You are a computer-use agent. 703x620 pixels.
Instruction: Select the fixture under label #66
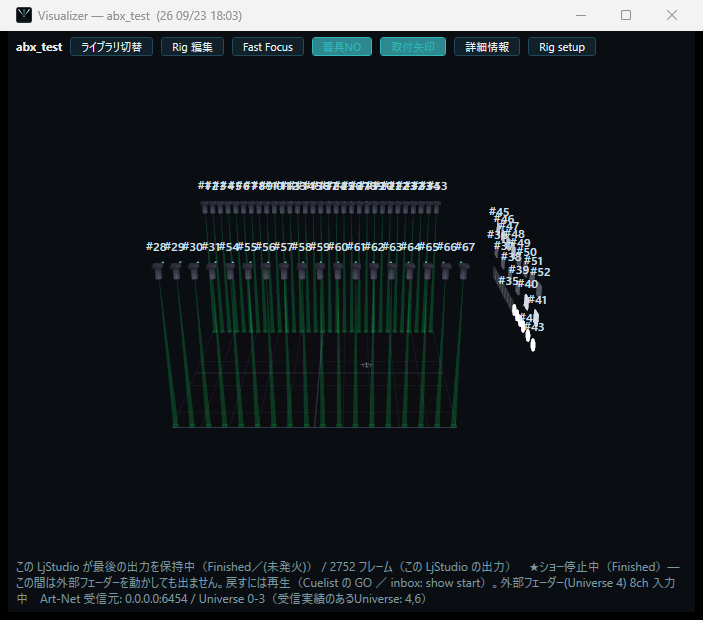[x=446, y=271]
